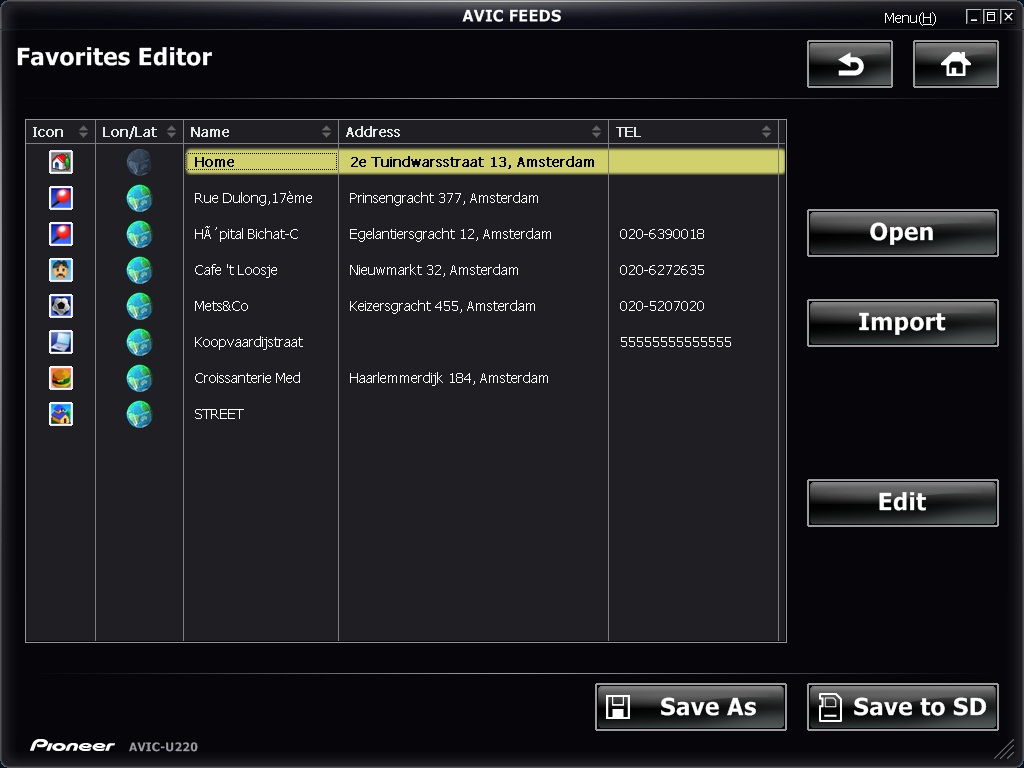The height and width of the screenshot is (768, 1024).
Task: Click the hamburger icon for Croissanterie Med
Action: pos(61,378)
